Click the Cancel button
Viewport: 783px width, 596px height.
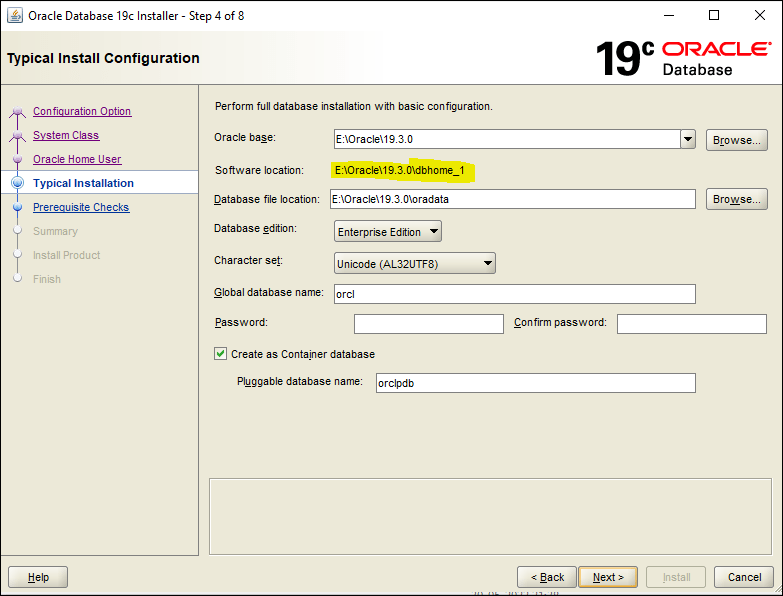[744, 577]
